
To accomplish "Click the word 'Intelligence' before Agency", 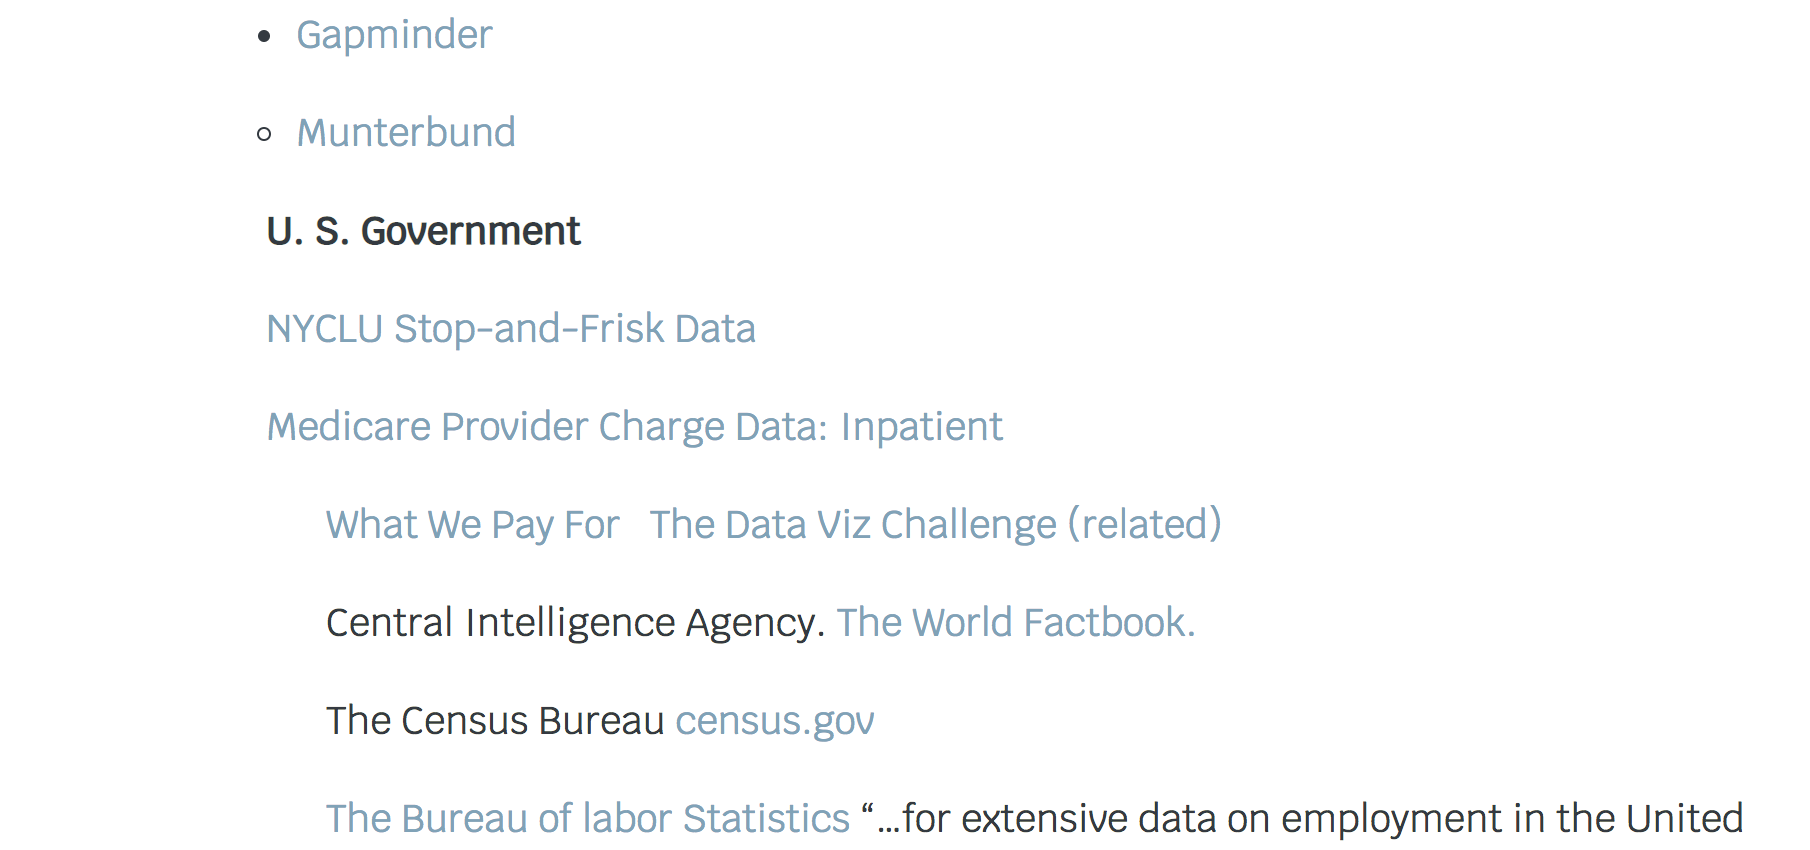I will (x=570, y=623).
